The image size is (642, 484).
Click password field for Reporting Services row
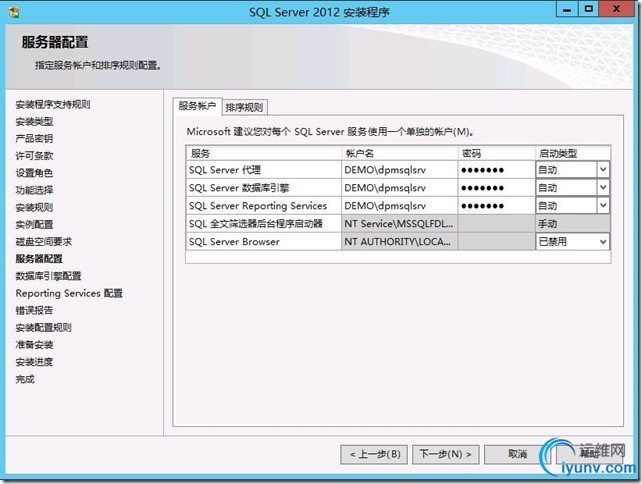pyautogui.click(x=496, y=206)
